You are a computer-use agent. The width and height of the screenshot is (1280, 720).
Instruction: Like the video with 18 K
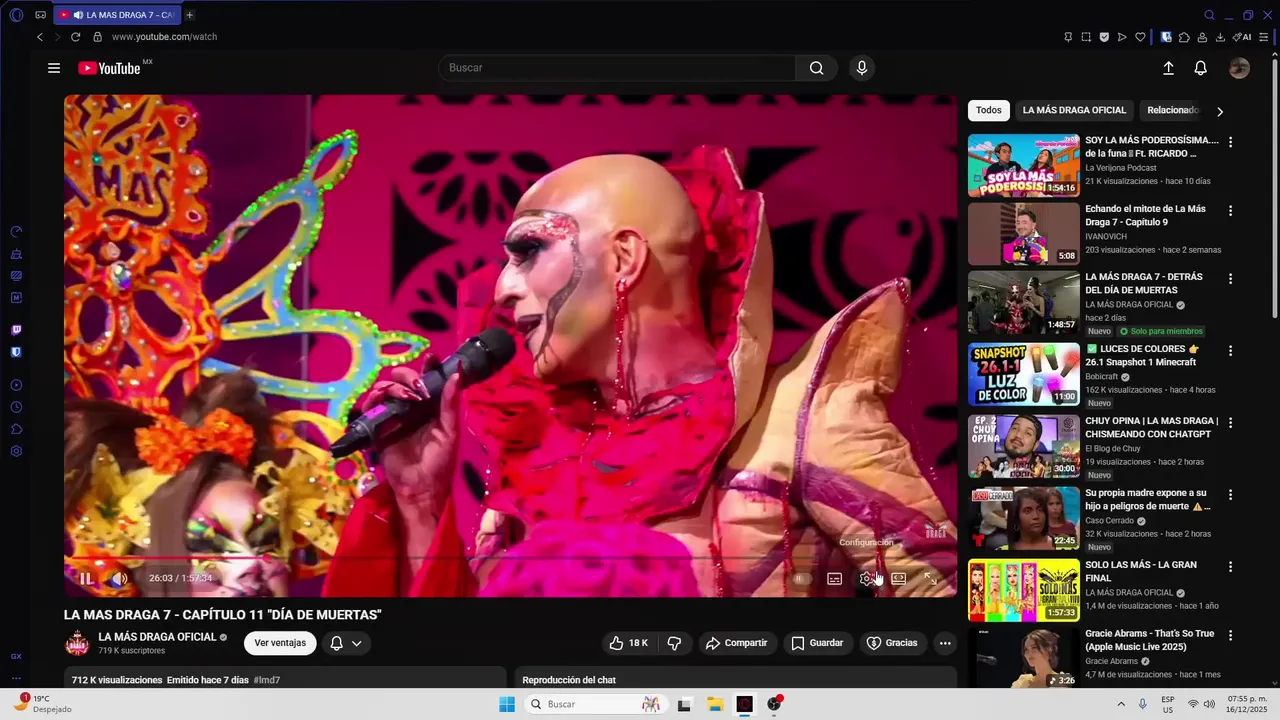click(x=628, y=643)
